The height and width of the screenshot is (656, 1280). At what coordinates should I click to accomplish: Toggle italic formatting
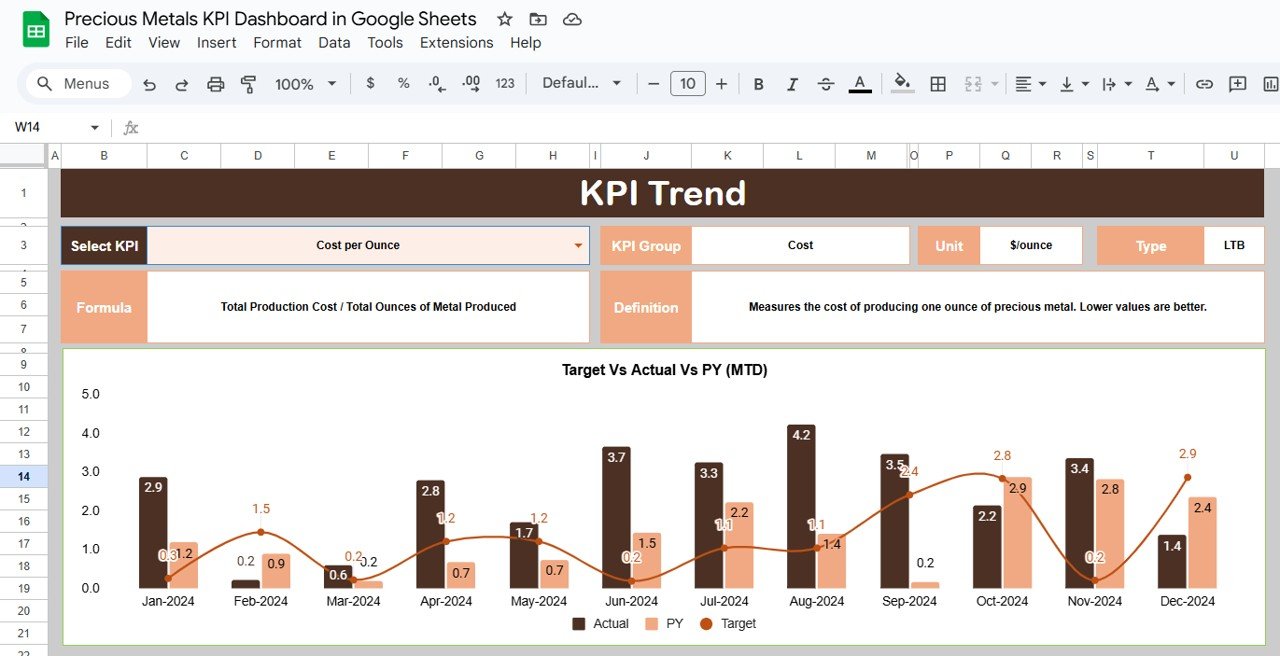(x=791, y=84)
